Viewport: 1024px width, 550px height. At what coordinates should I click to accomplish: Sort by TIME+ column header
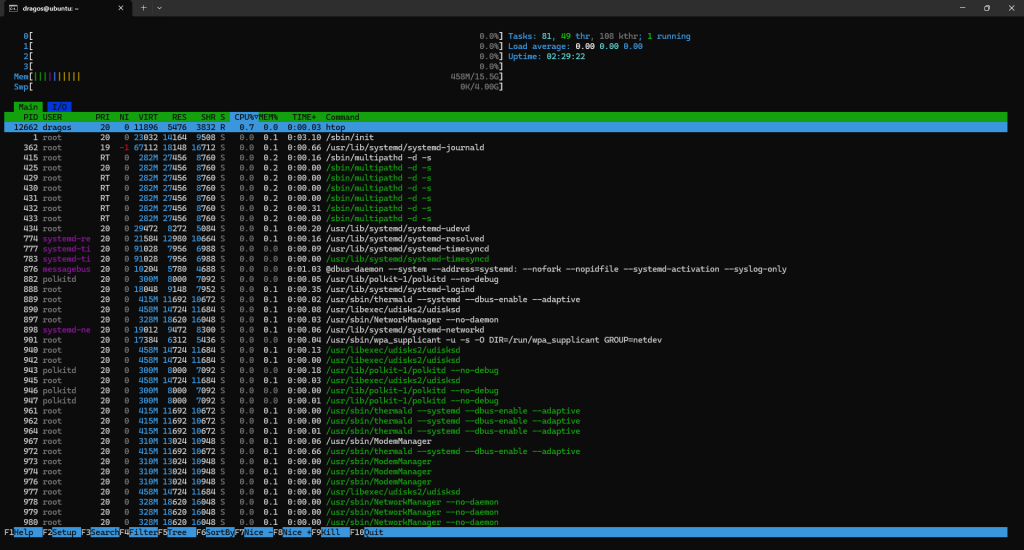304,117
